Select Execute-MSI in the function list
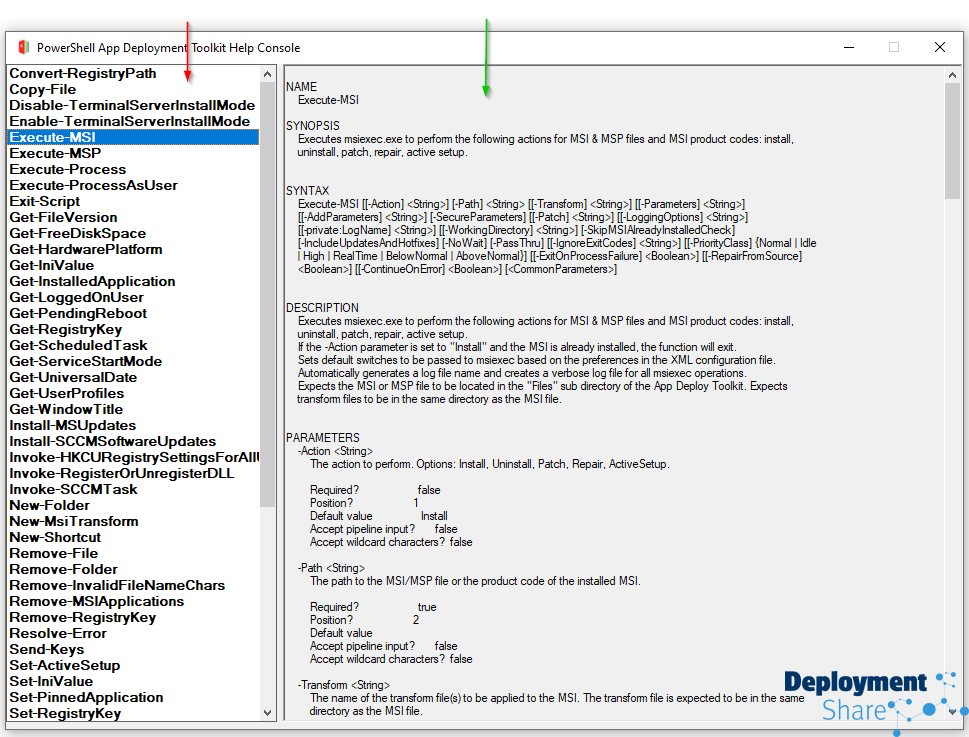The width and height of the screenshot is (969, 737). (53, 137)
